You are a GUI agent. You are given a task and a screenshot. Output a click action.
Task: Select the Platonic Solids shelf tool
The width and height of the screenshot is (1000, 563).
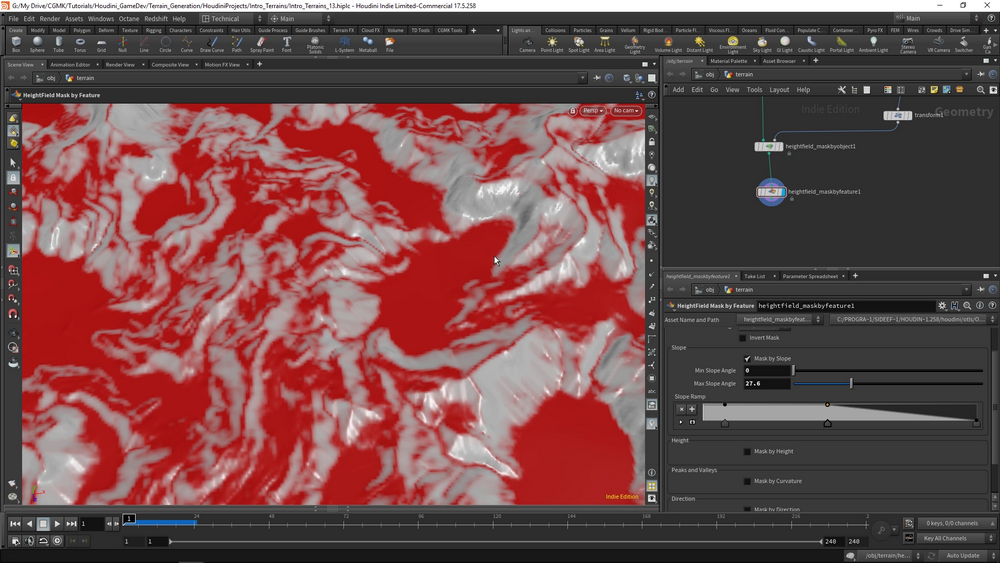[315, 45]
